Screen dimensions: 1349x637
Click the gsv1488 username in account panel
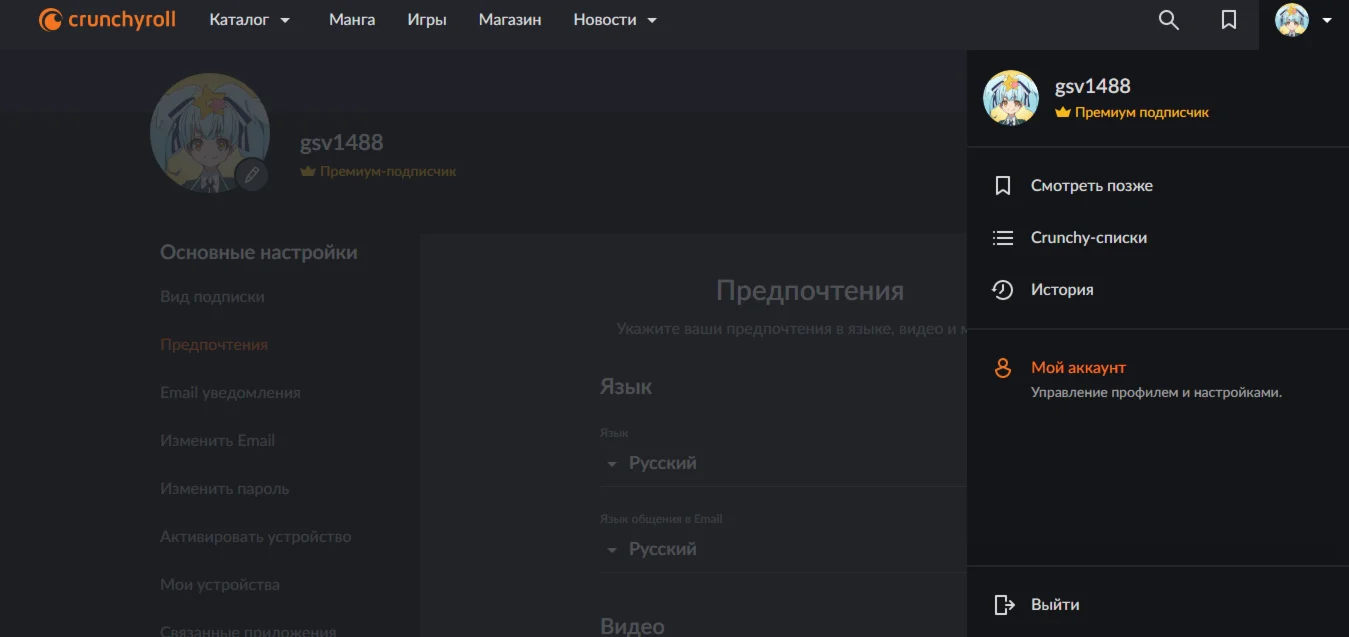click(1092, 86)
